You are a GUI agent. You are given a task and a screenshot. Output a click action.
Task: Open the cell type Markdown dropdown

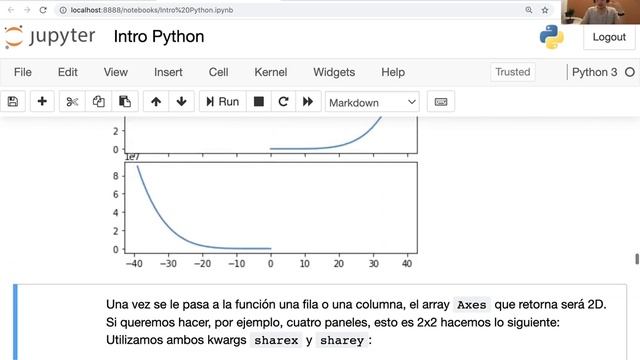(372, 102)
